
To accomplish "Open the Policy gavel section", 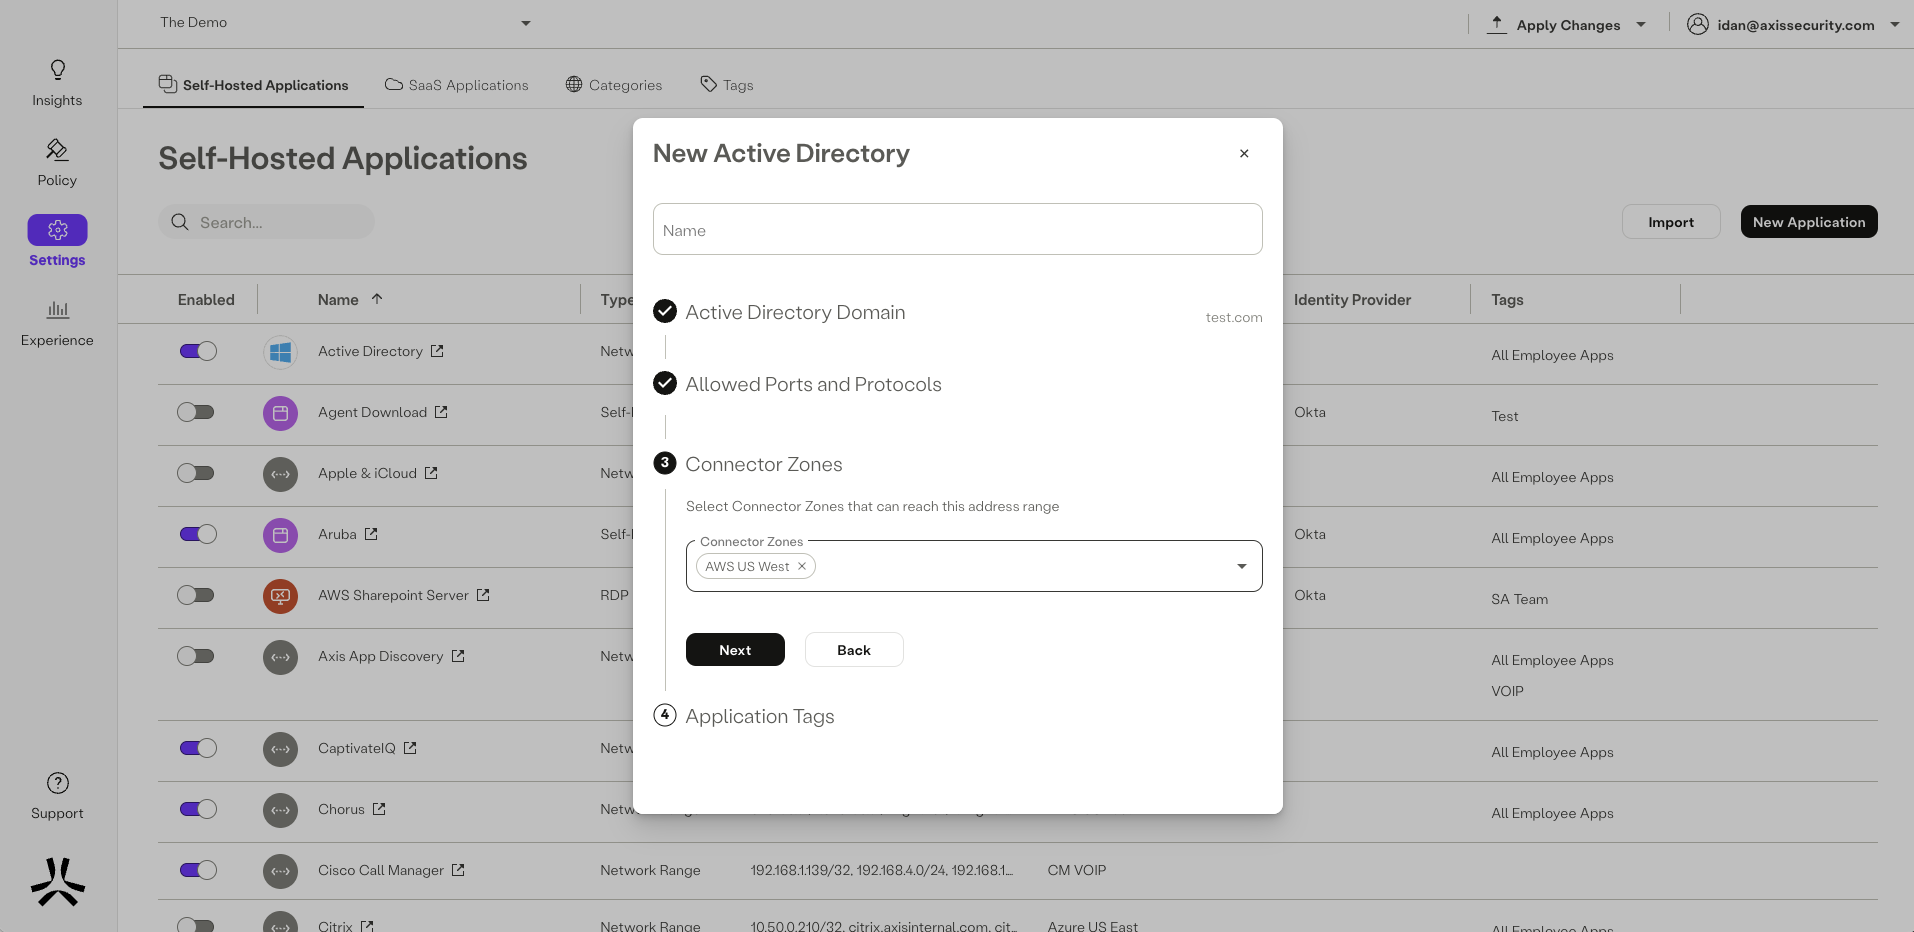I will click(57, 163).
